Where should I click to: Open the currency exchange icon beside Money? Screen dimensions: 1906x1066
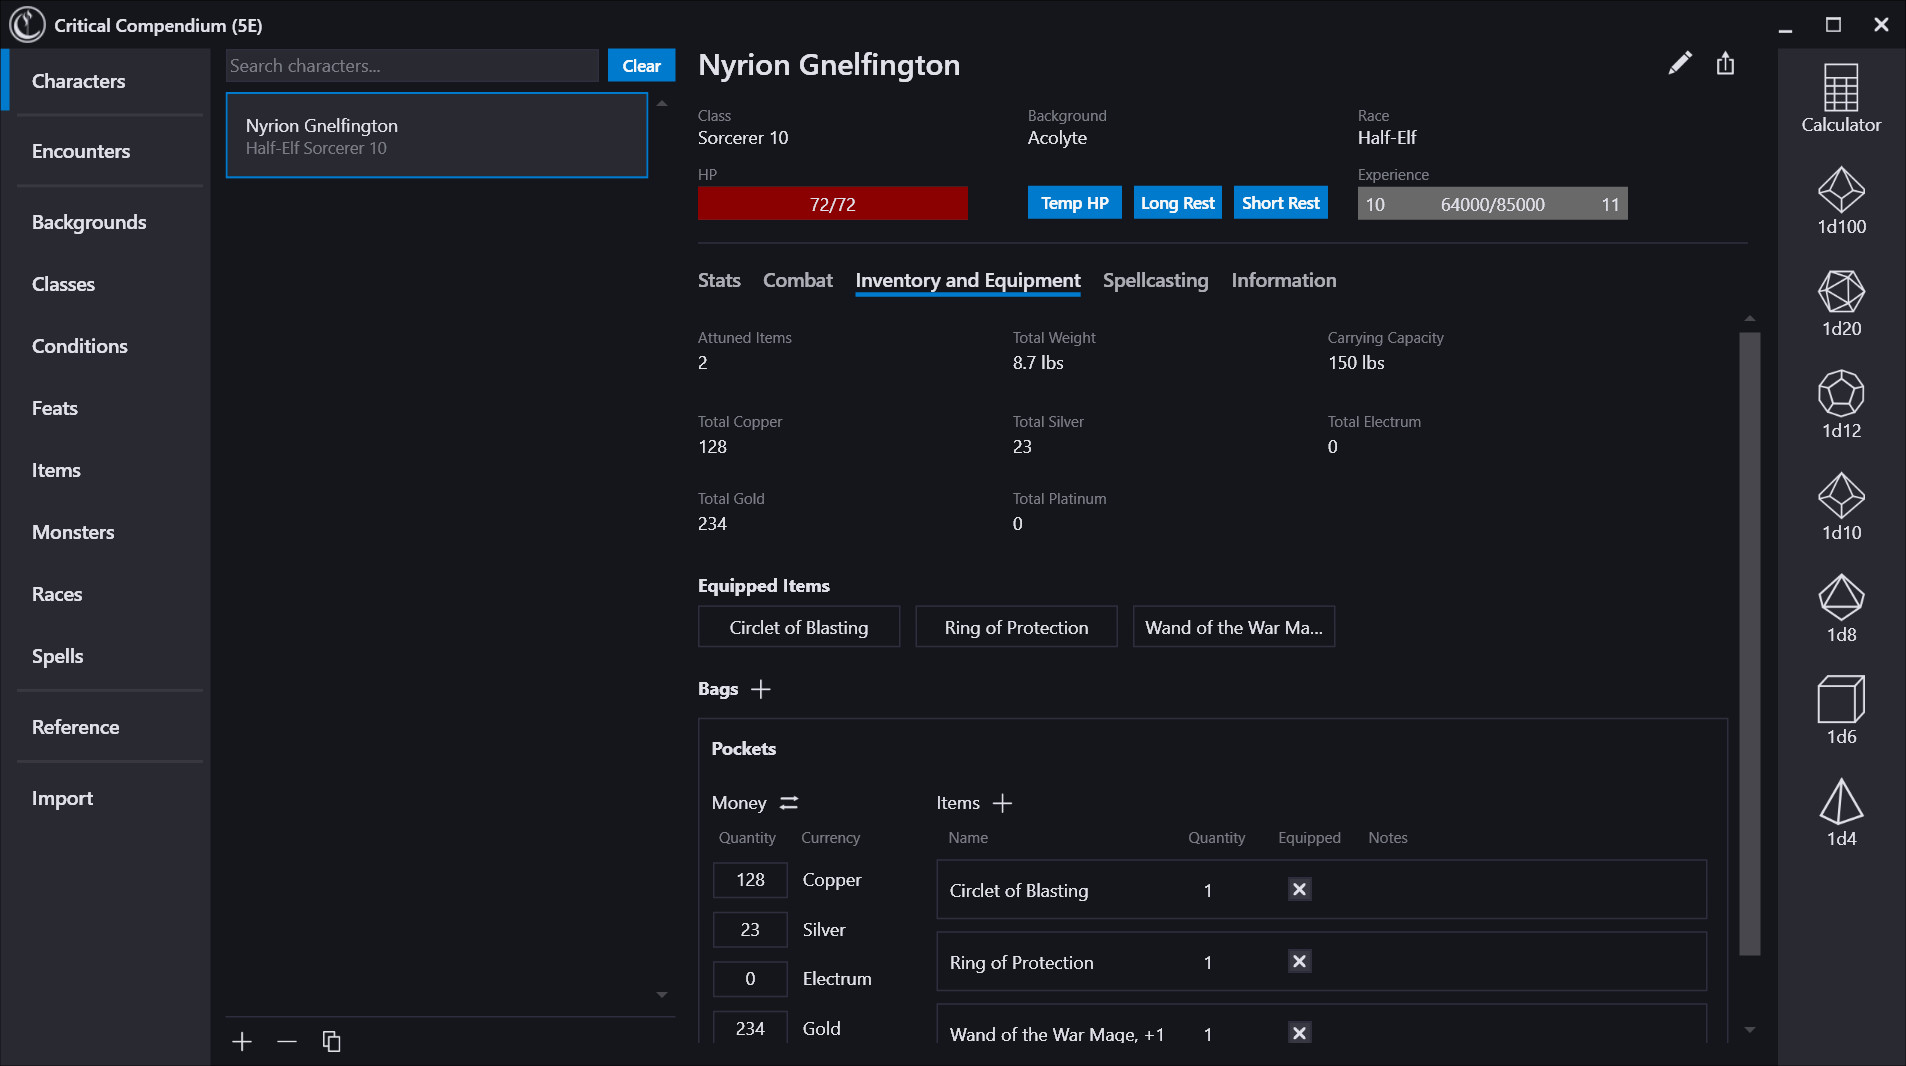coord(788,803)
